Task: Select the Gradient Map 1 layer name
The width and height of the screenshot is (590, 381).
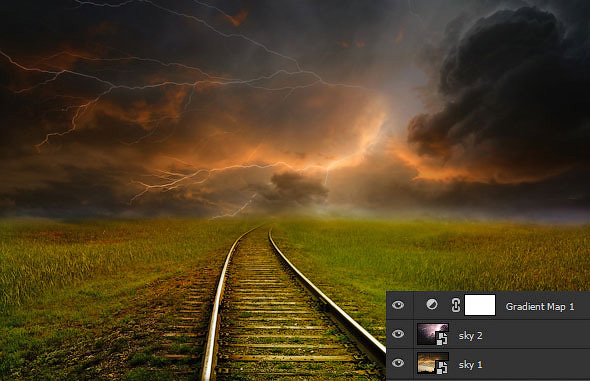Action: coord(540,307)
